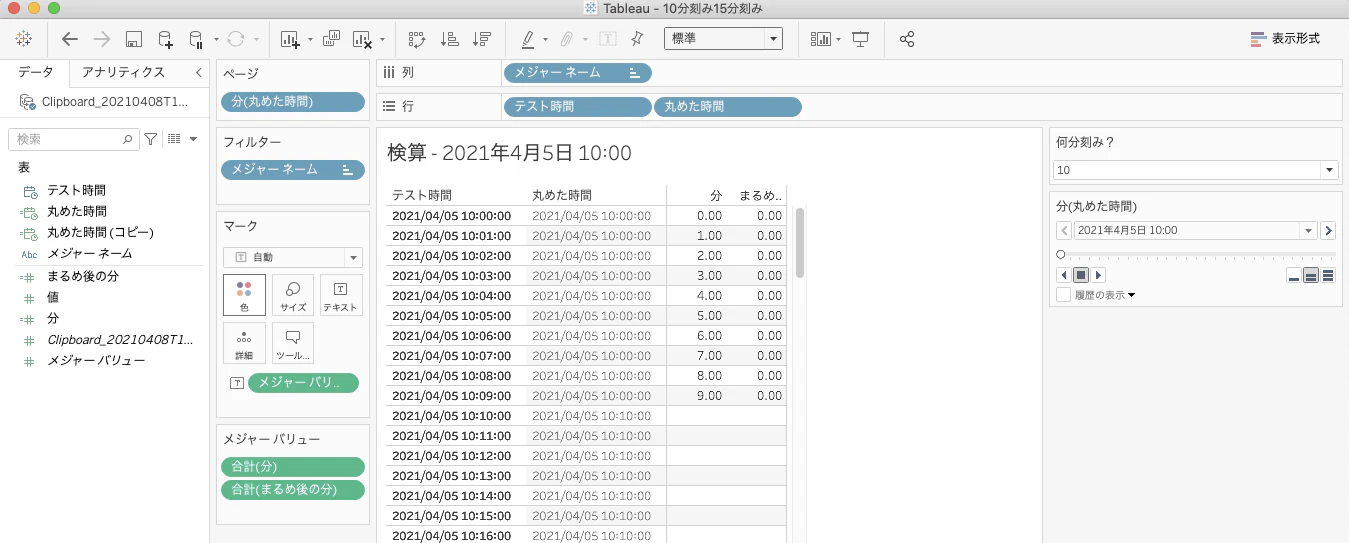This screenshot has height=543, width=1349.
Task: Toggle the 履歴の表示 checkbox
Action: 1063,294
